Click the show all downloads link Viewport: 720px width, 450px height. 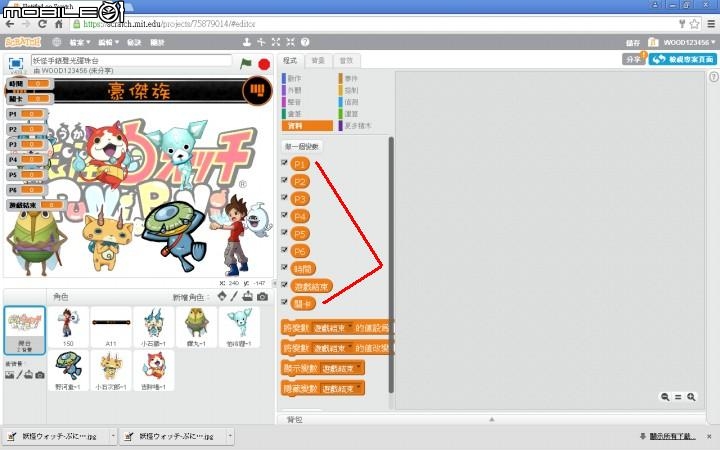672,436
